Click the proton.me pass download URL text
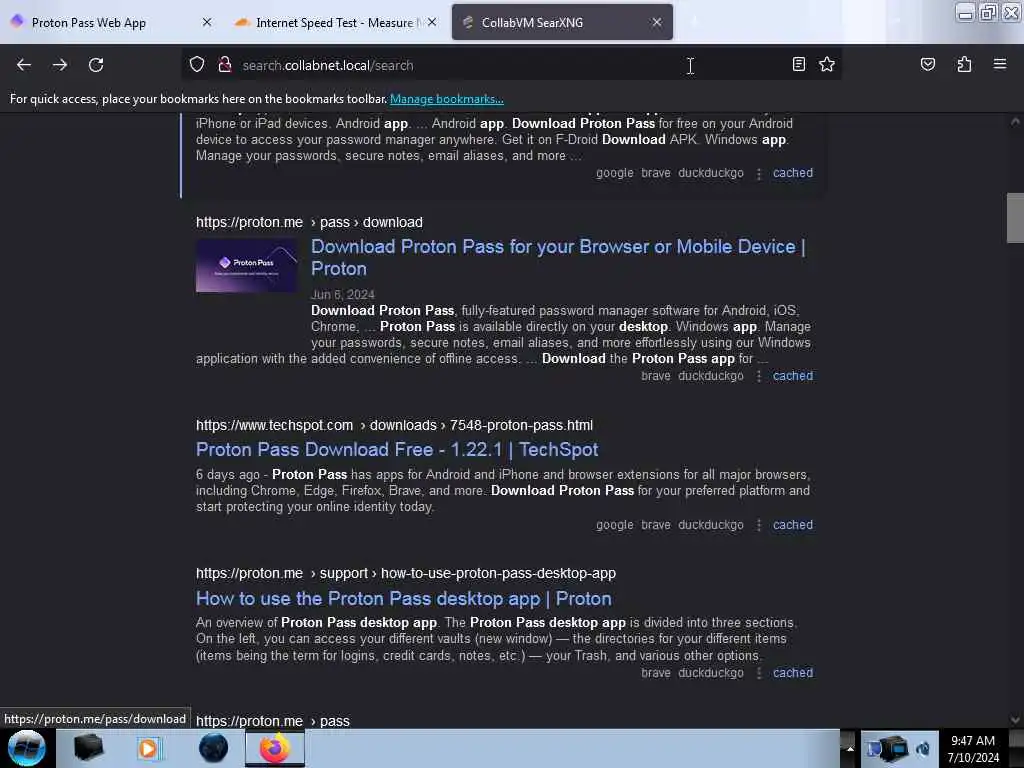 310,223
